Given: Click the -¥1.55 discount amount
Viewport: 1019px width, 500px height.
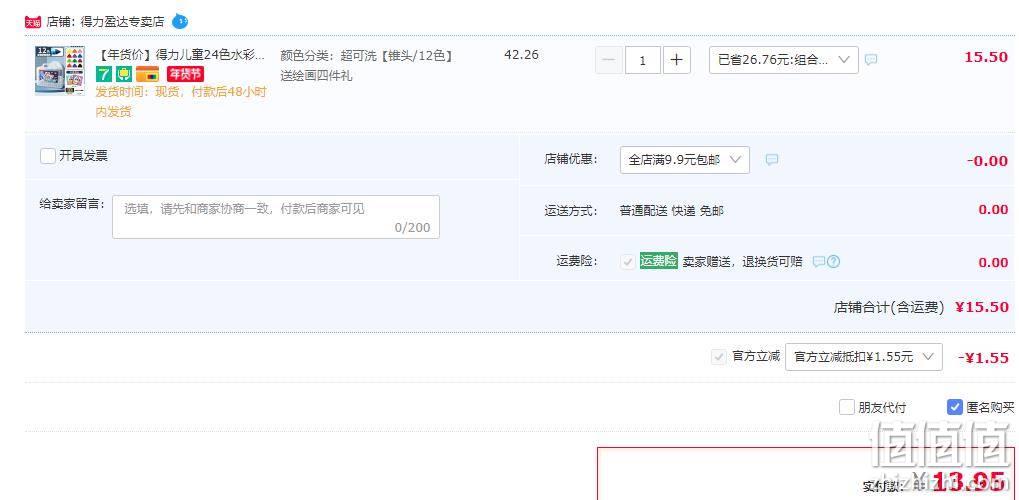Looking at the screenshot, I should [983, 358].
